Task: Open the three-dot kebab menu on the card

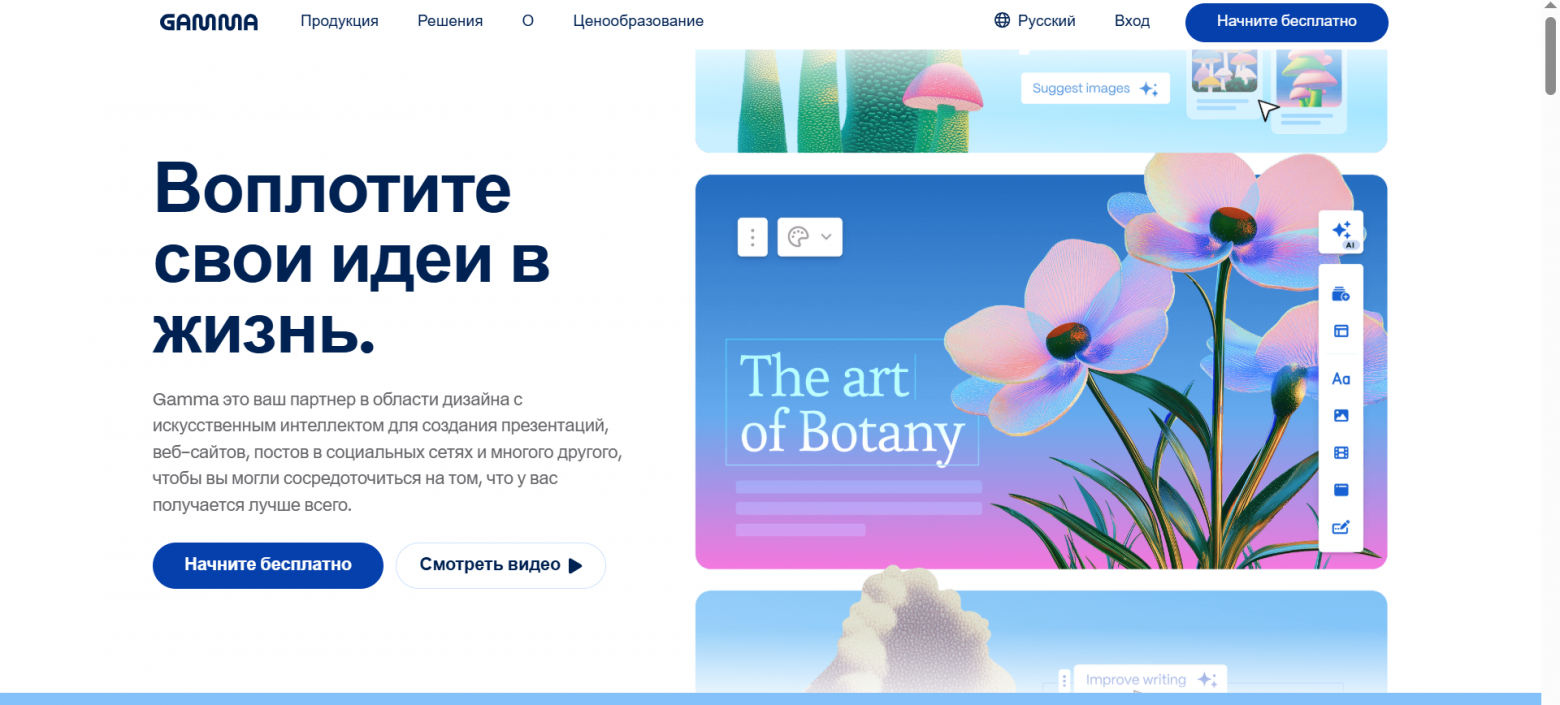Action: click(752, 237)
